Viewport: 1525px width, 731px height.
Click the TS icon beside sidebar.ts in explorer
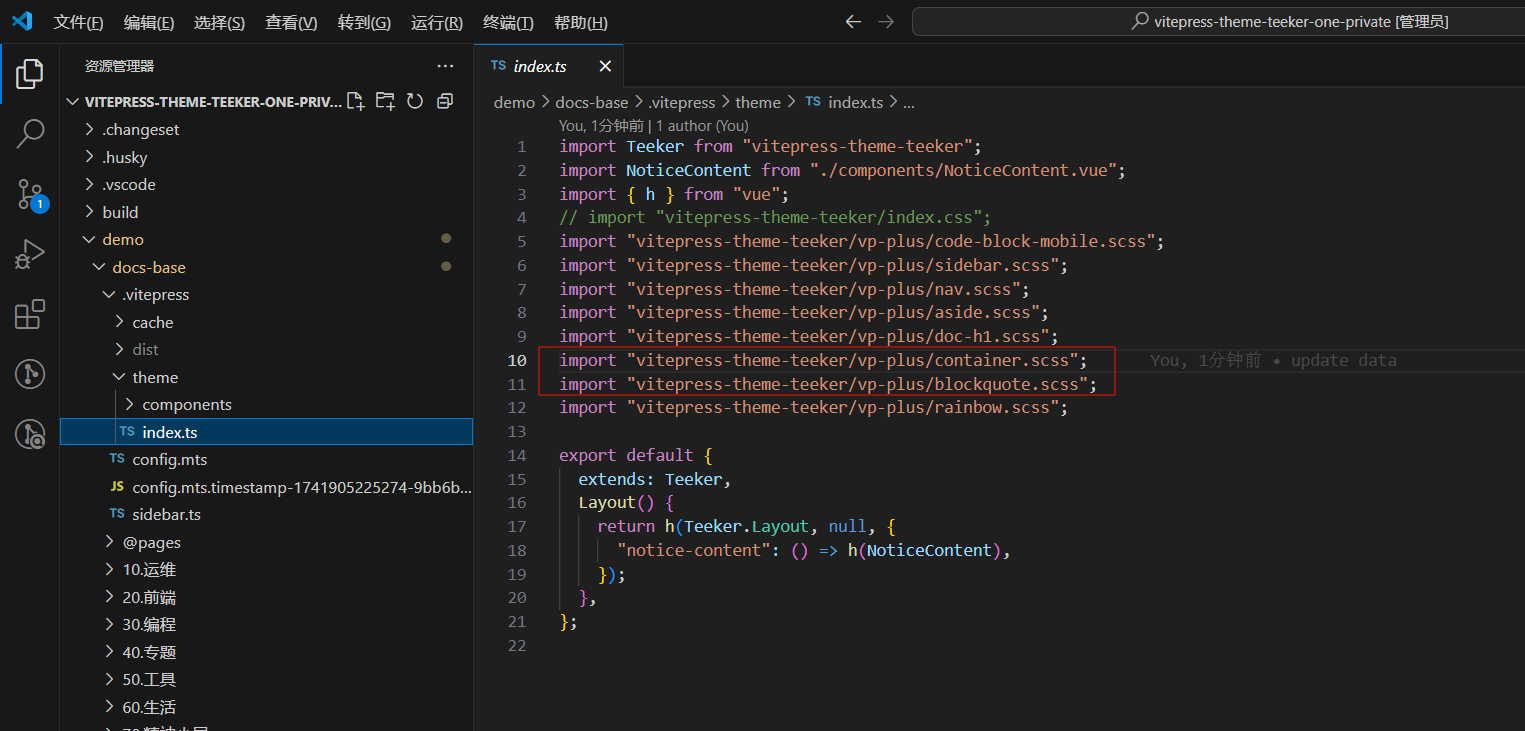pyautogui.click(x=117, y=514)
